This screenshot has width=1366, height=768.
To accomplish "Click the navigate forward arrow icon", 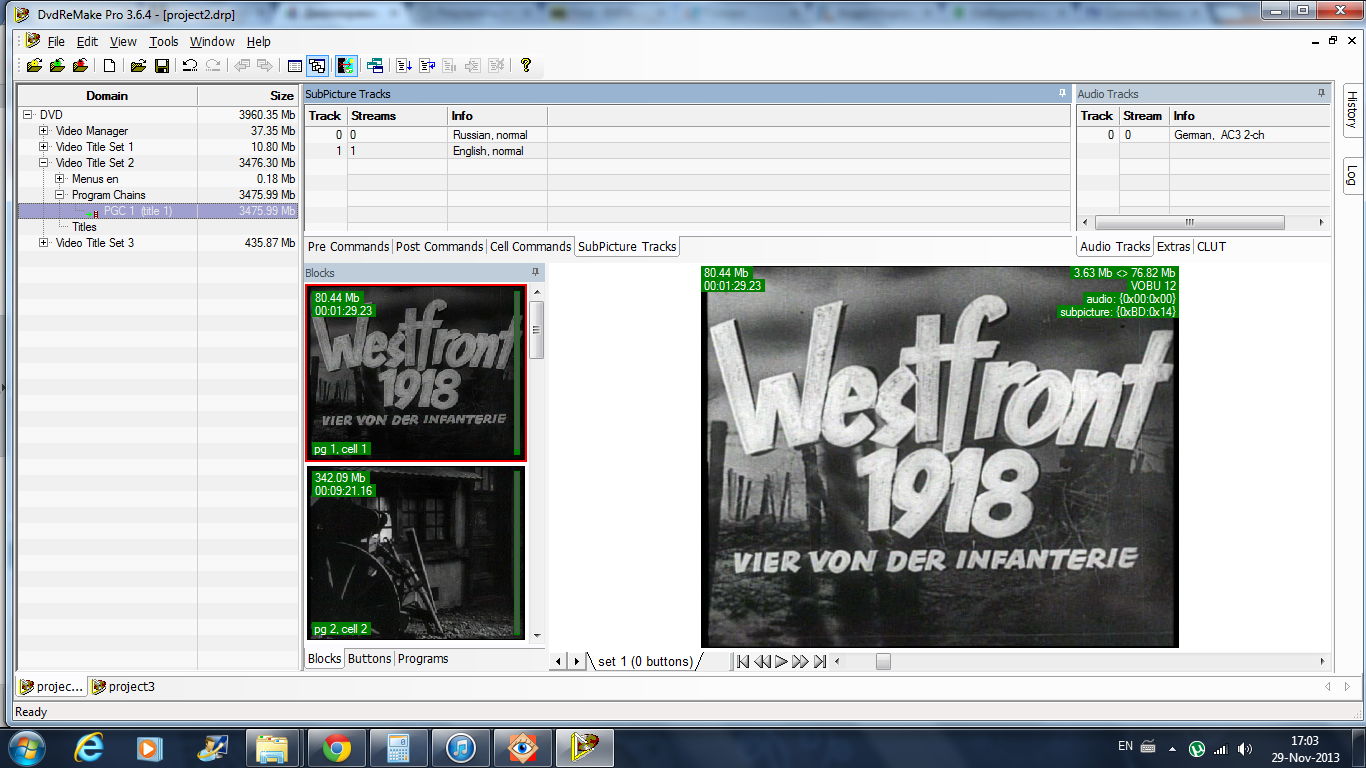I will 265,66.
